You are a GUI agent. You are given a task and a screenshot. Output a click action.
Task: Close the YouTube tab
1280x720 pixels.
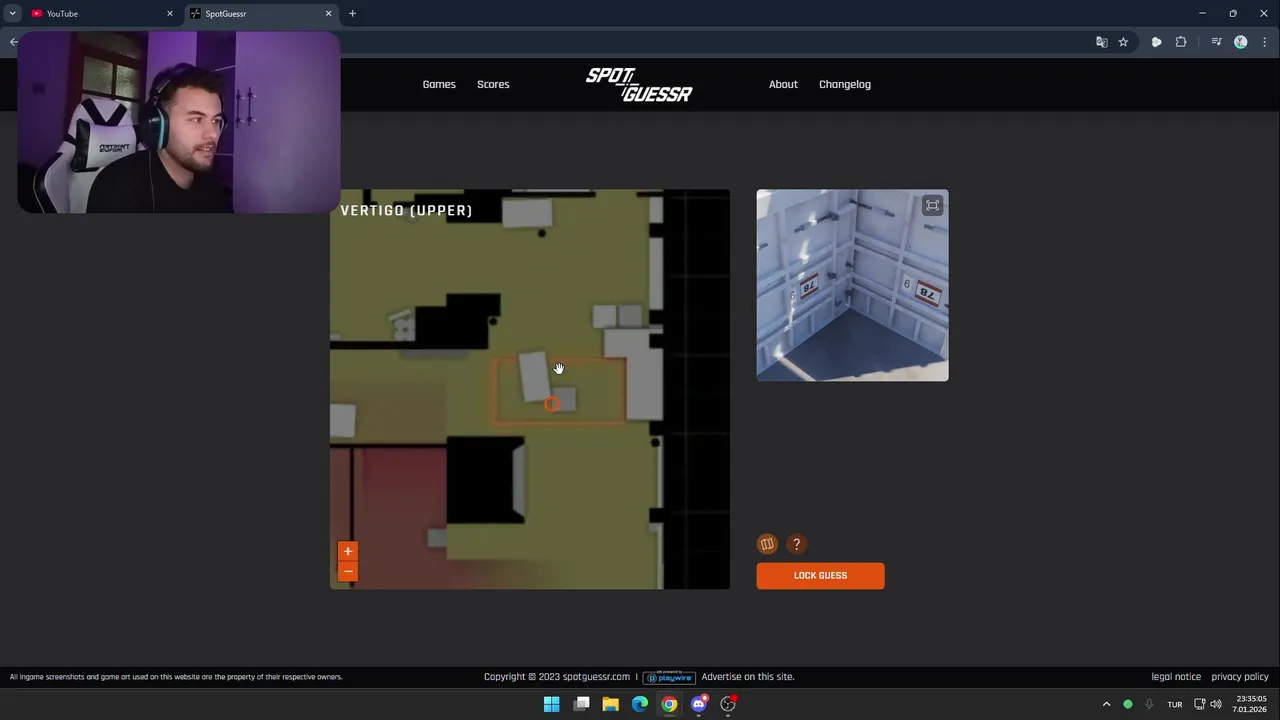[x=169, y=13]
